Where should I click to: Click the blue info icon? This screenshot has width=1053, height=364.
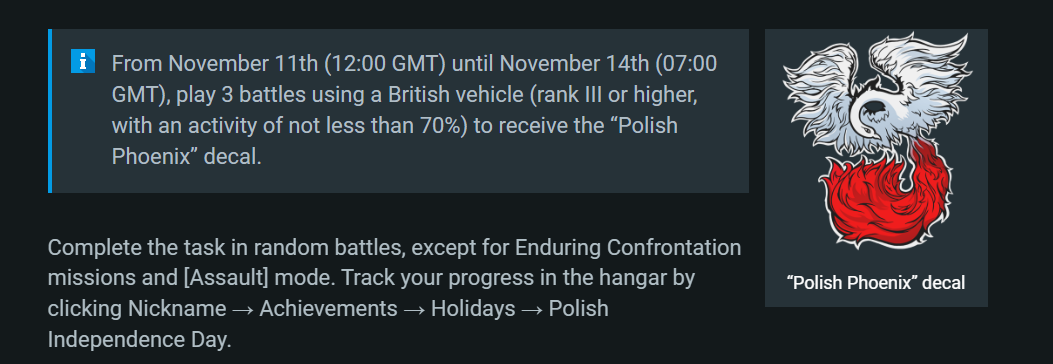83,61
